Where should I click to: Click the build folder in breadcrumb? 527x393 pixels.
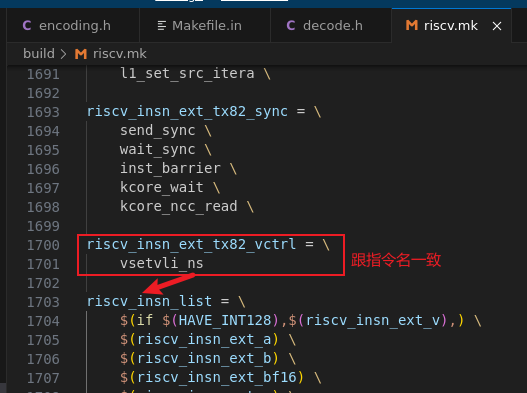coord(39,53)
